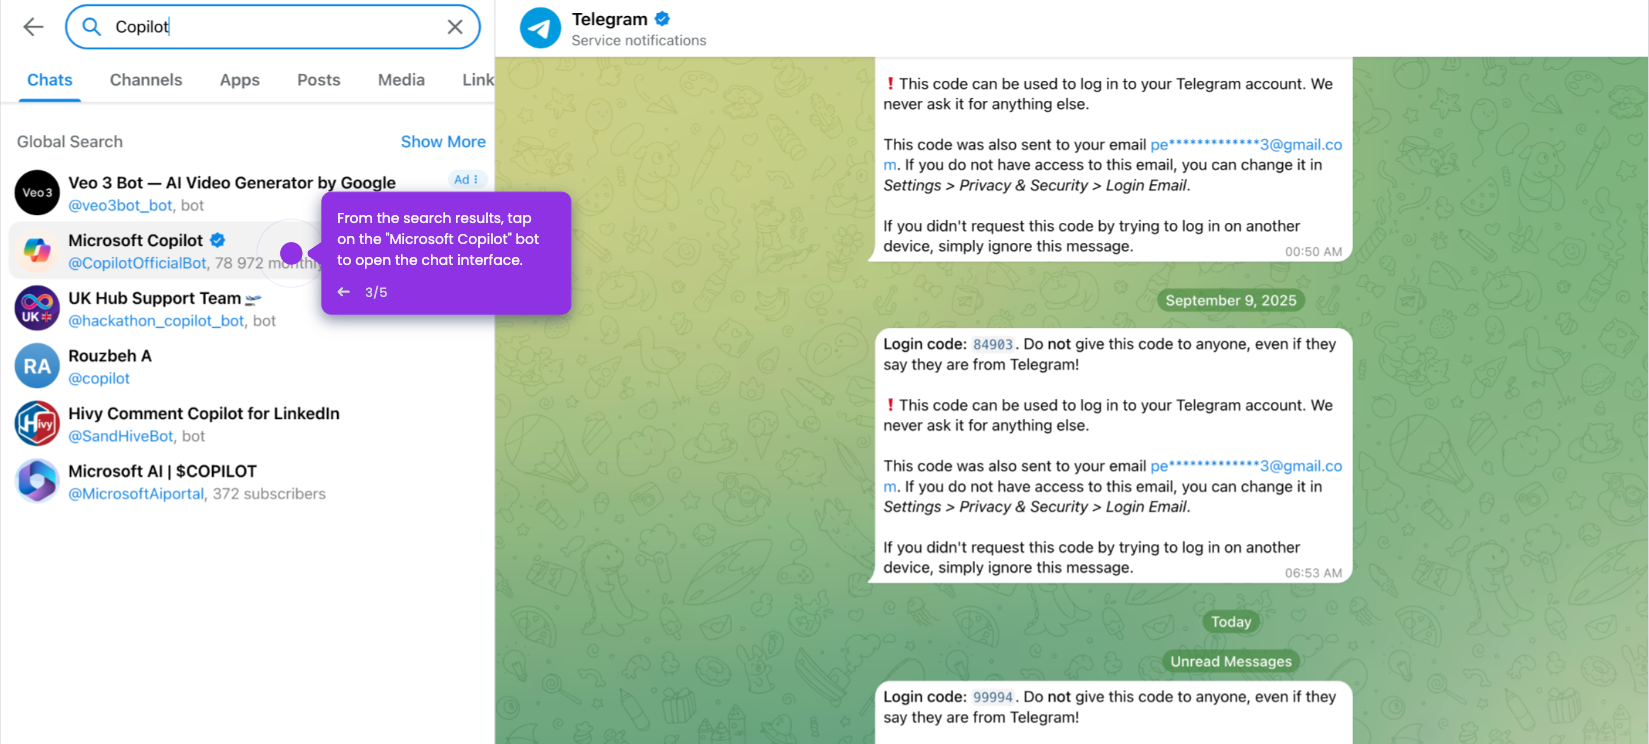Image resolution: width=1649 pixels, height=744 pixels.
Task: Open Hivy Comment Copilot for LinkedIn
Action: click(248, 424)
